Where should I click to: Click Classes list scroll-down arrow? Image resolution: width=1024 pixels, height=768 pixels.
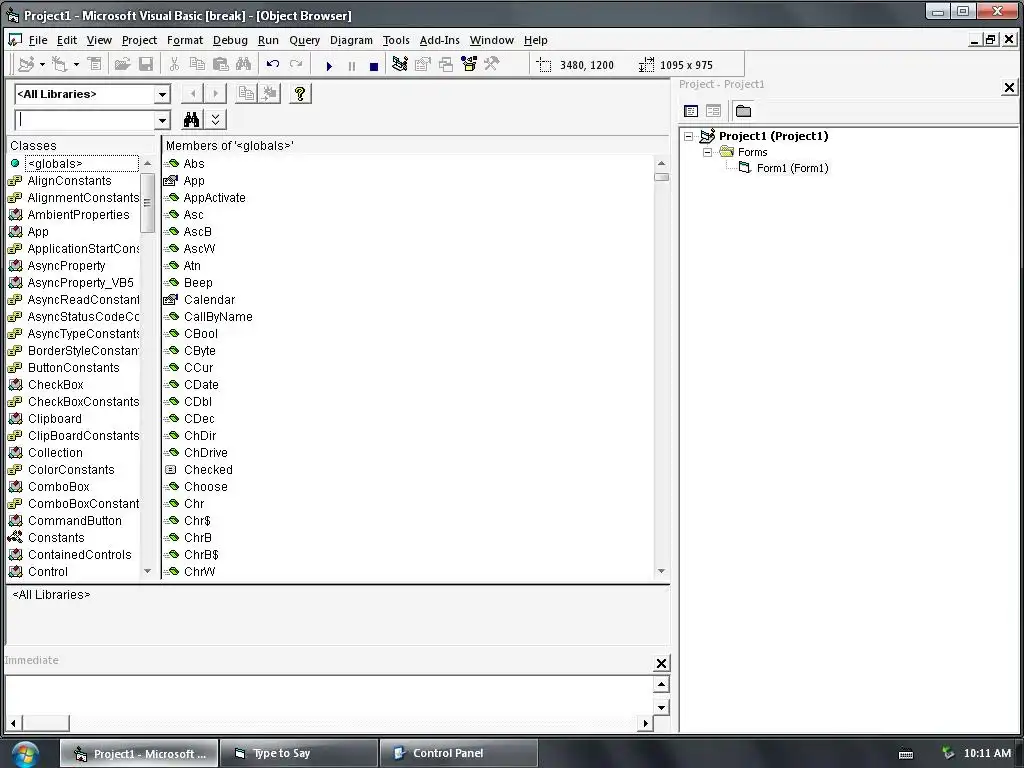pyautogui.click(x=148, y=571)
